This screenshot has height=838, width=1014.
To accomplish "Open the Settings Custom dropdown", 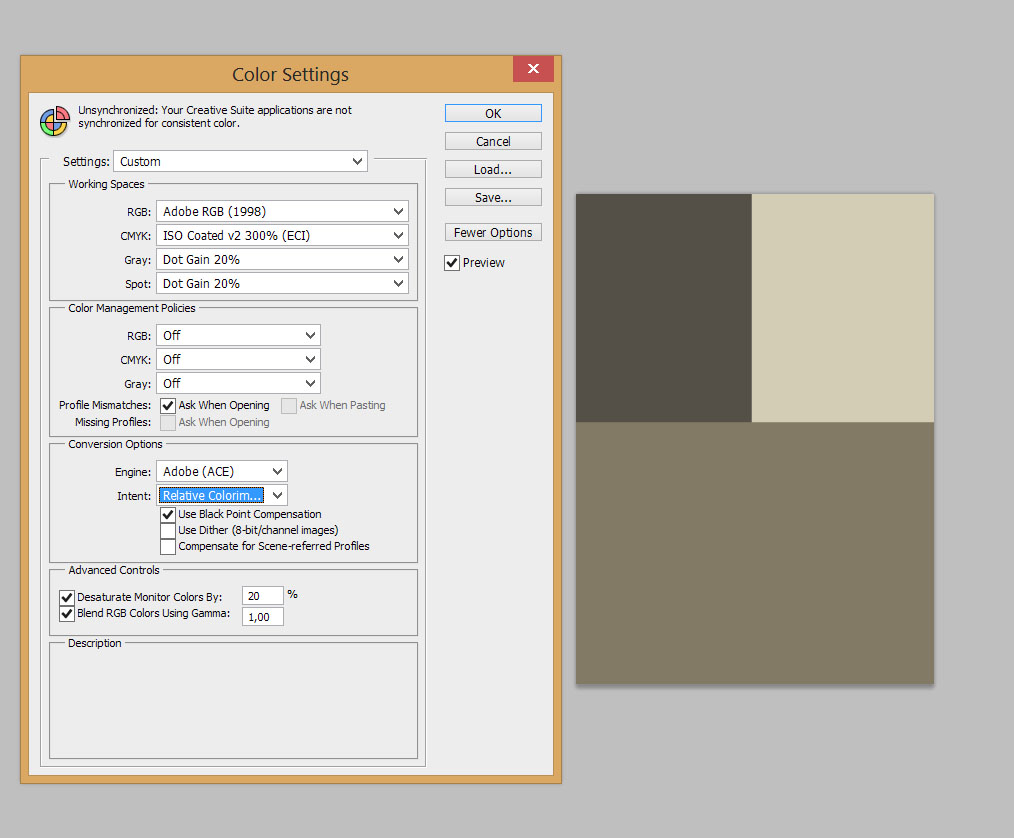I will click(x=240, y=161).
